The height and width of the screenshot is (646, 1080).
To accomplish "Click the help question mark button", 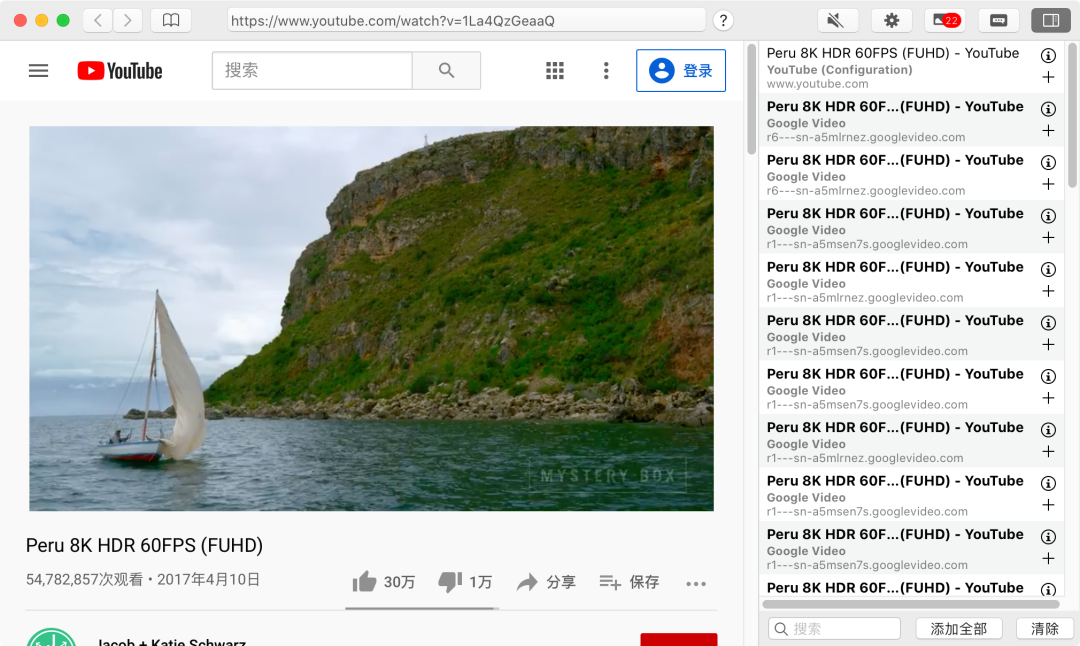I will (724, 20).
